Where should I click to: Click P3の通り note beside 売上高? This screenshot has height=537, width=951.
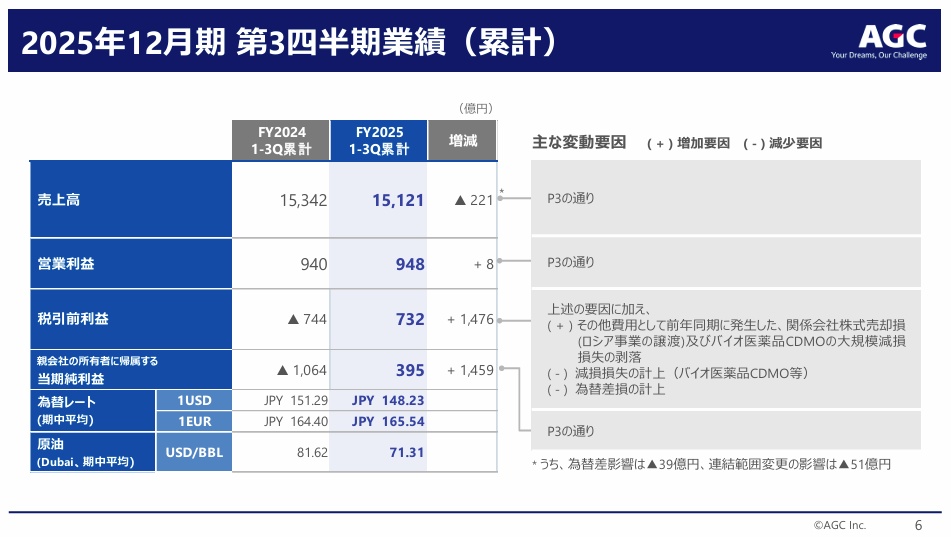[571, 198]
